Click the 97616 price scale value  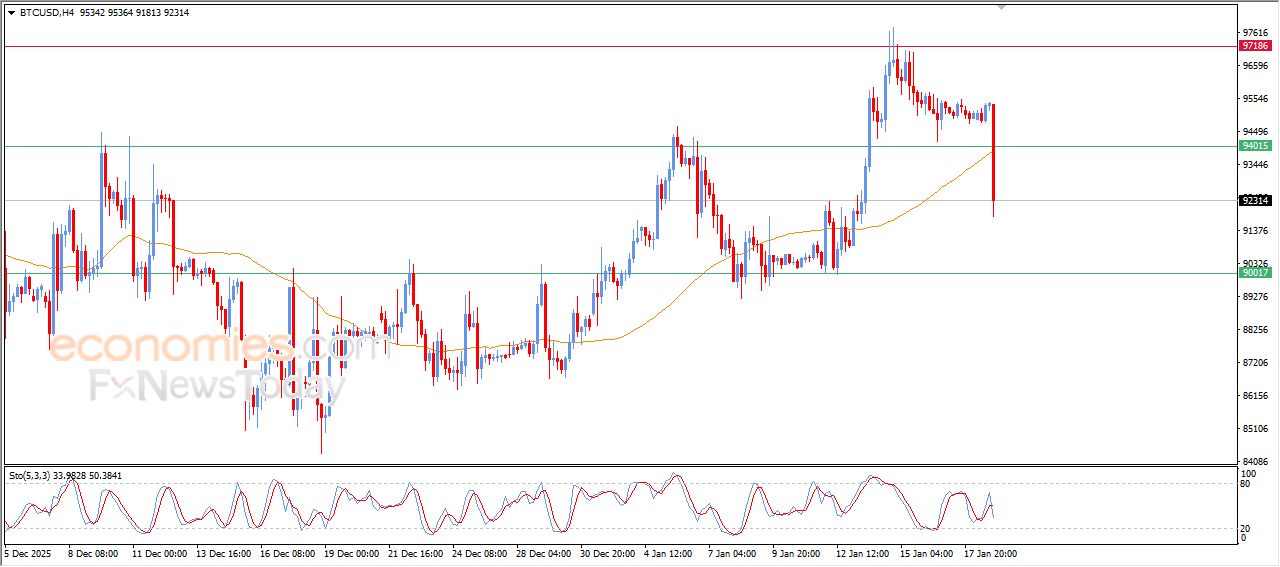[x=1254, y=32]
